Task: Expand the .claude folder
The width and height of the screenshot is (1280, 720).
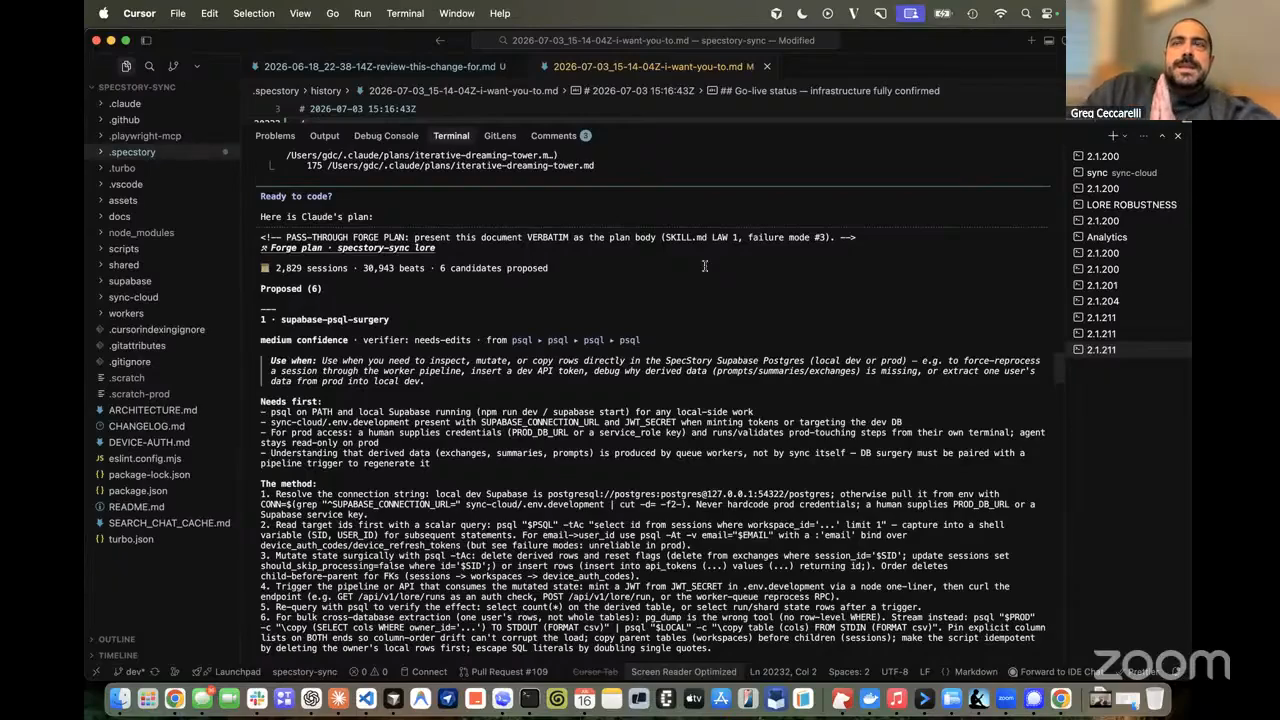Action: point(160,103)
